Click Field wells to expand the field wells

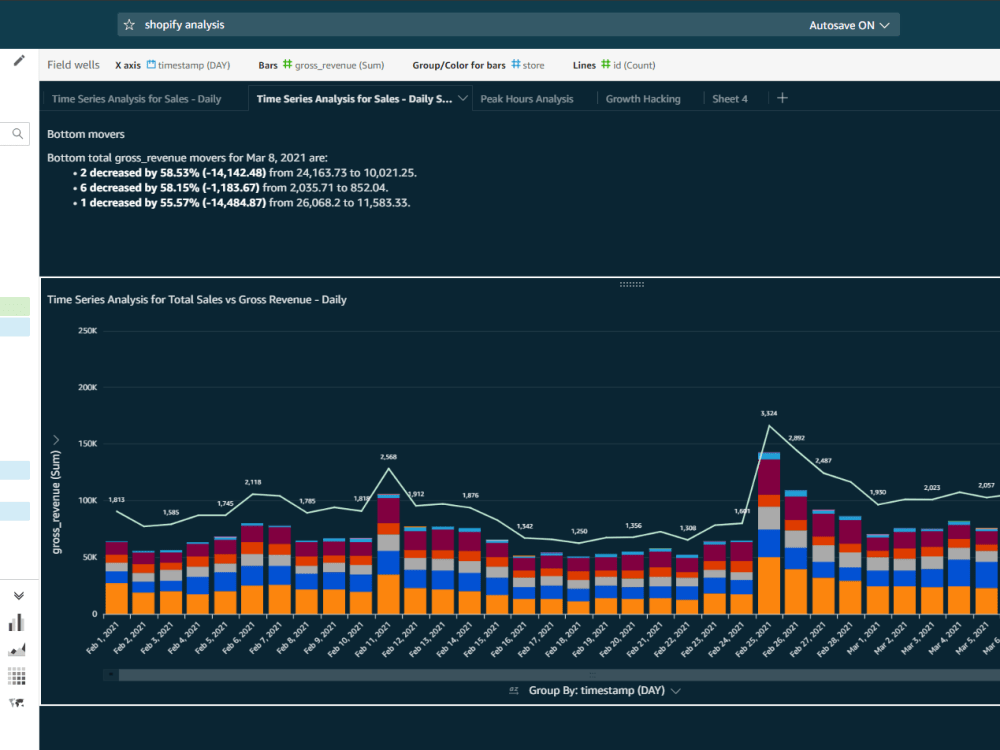click(x=72, y=64)
